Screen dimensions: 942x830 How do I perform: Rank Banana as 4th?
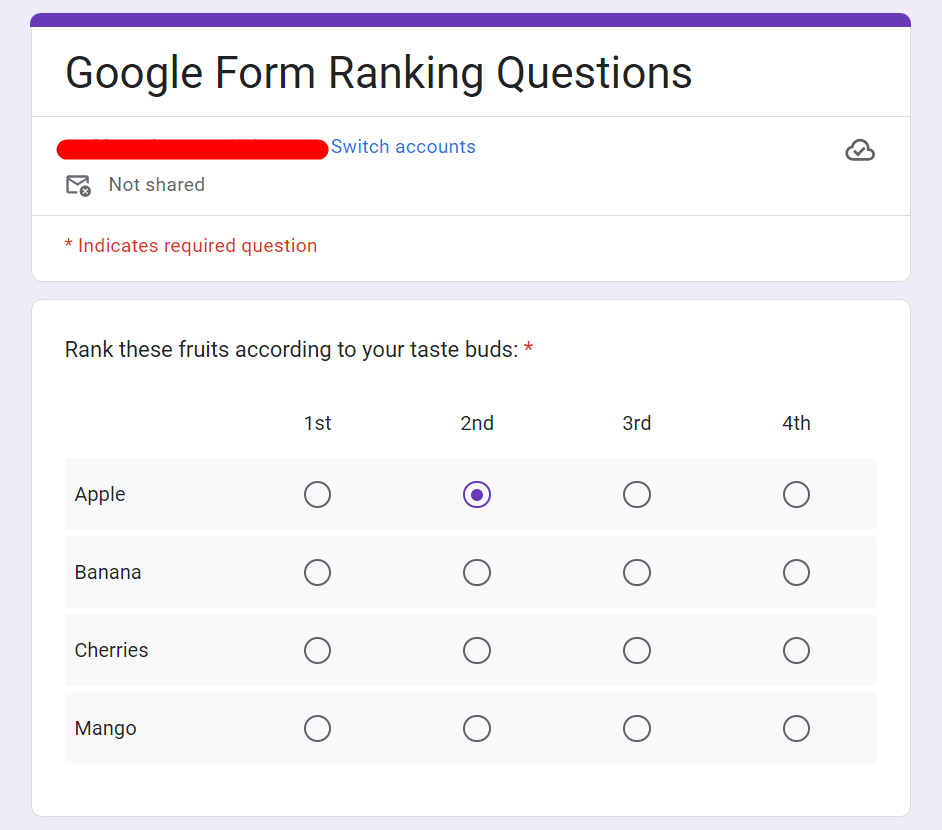[796, 572]
